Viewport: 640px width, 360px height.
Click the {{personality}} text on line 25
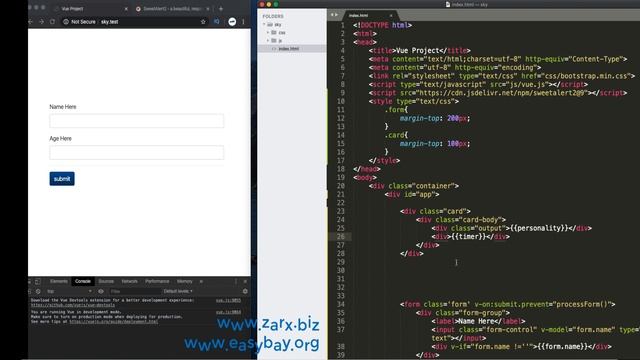coord(539,228)
